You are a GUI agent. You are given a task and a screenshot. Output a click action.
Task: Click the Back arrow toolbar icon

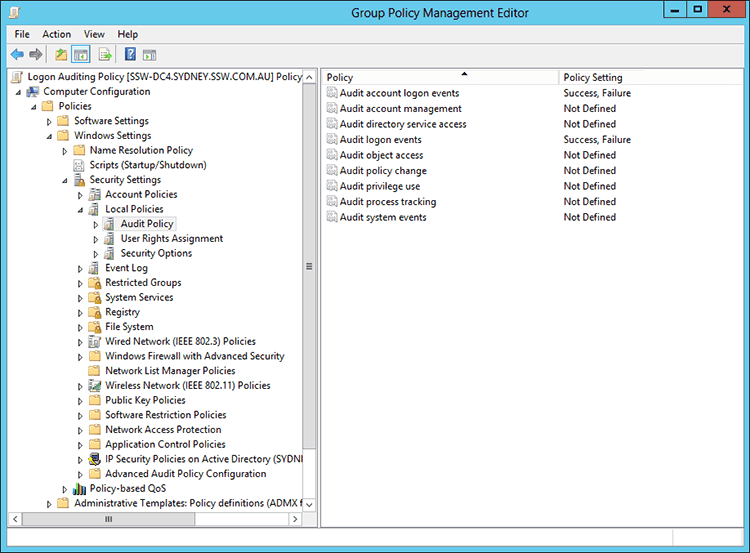17,54
